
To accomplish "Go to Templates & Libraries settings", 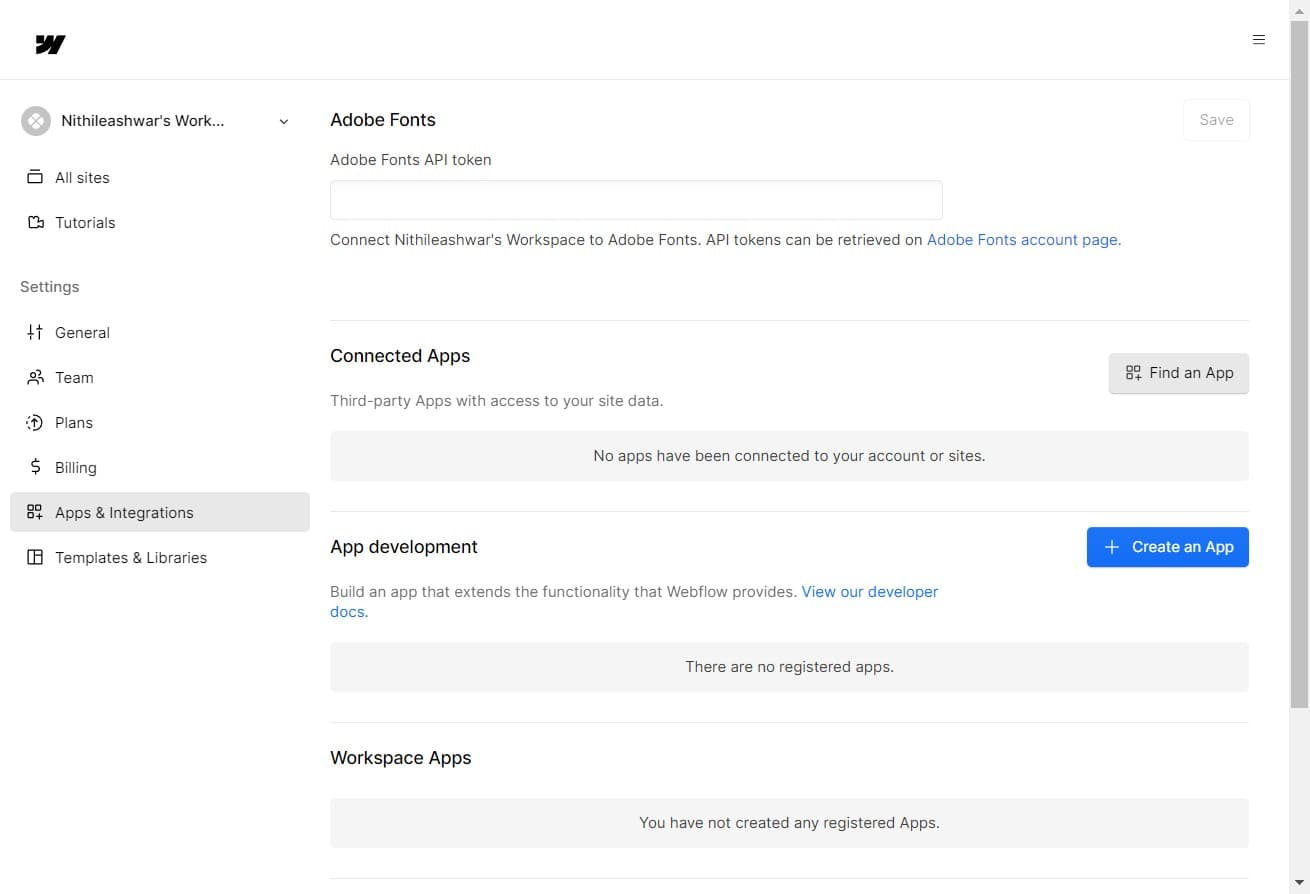I will click(131, 557).
